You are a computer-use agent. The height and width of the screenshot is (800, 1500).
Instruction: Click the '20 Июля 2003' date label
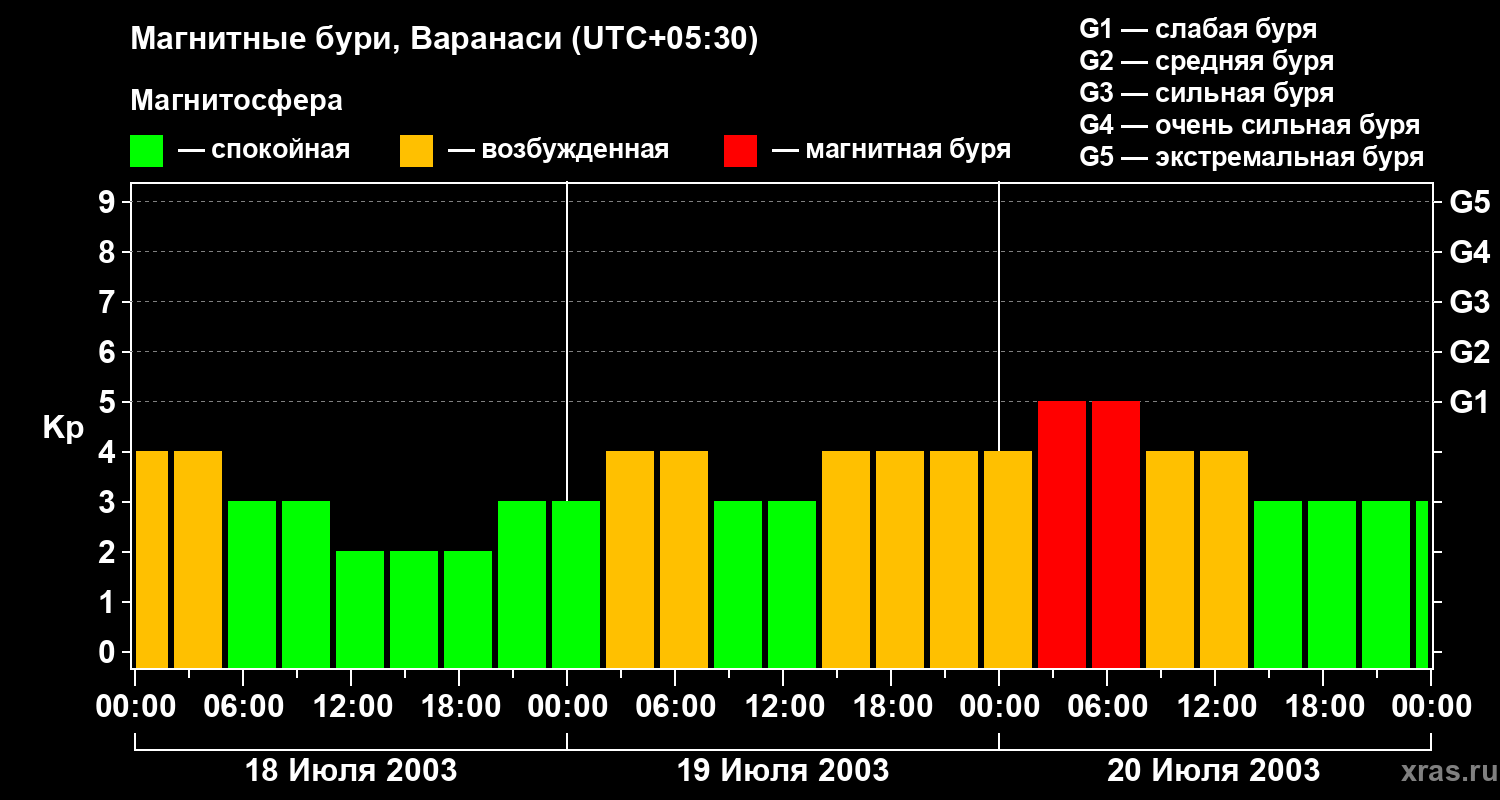1213,771
